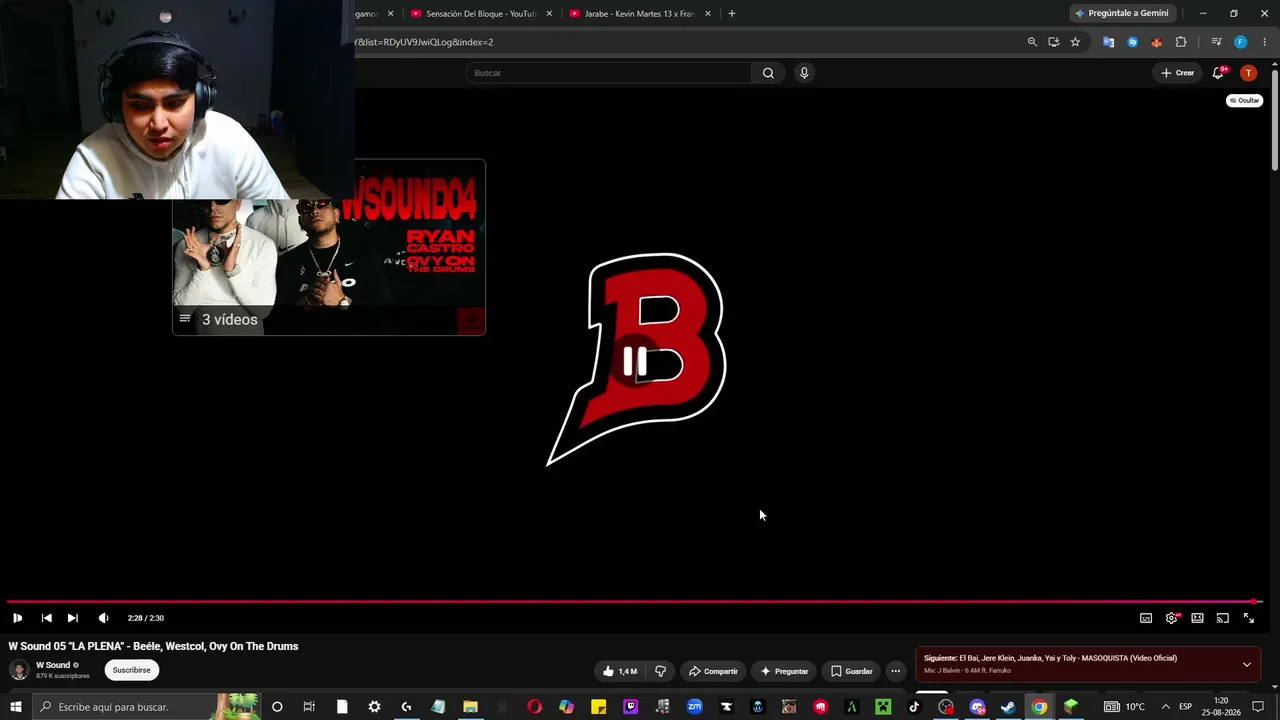Open File Explorer on taskbar
Image resolution: width=1280 pixels, height=720 pixels.
[470, 707]
